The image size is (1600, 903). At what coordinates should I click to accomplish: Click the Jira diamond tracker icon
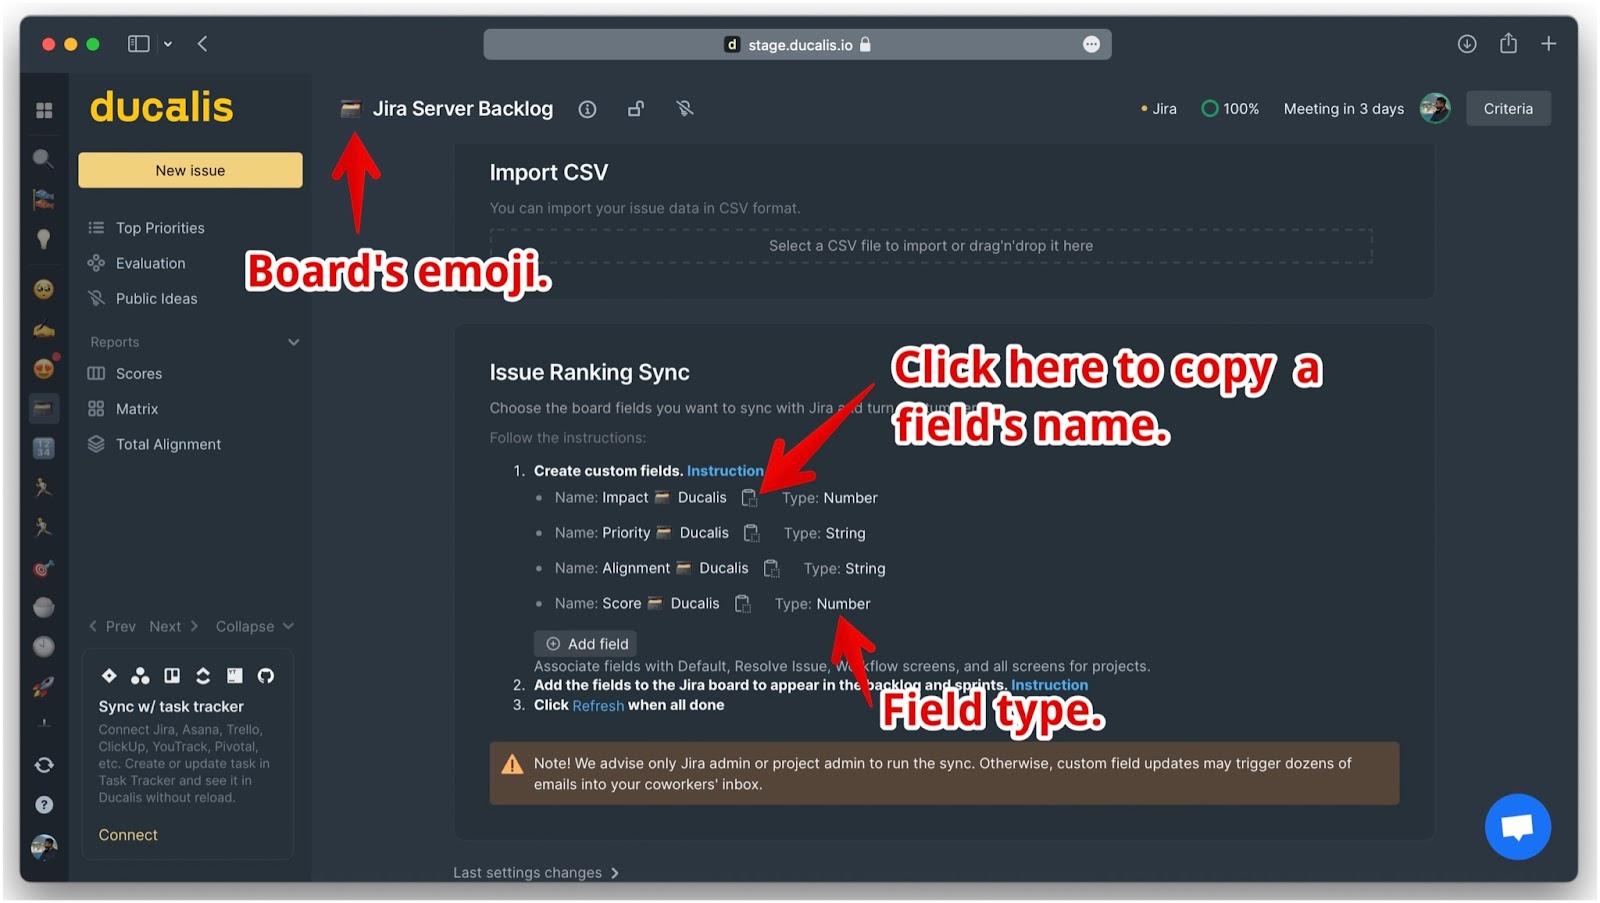[x=109, y=675]
